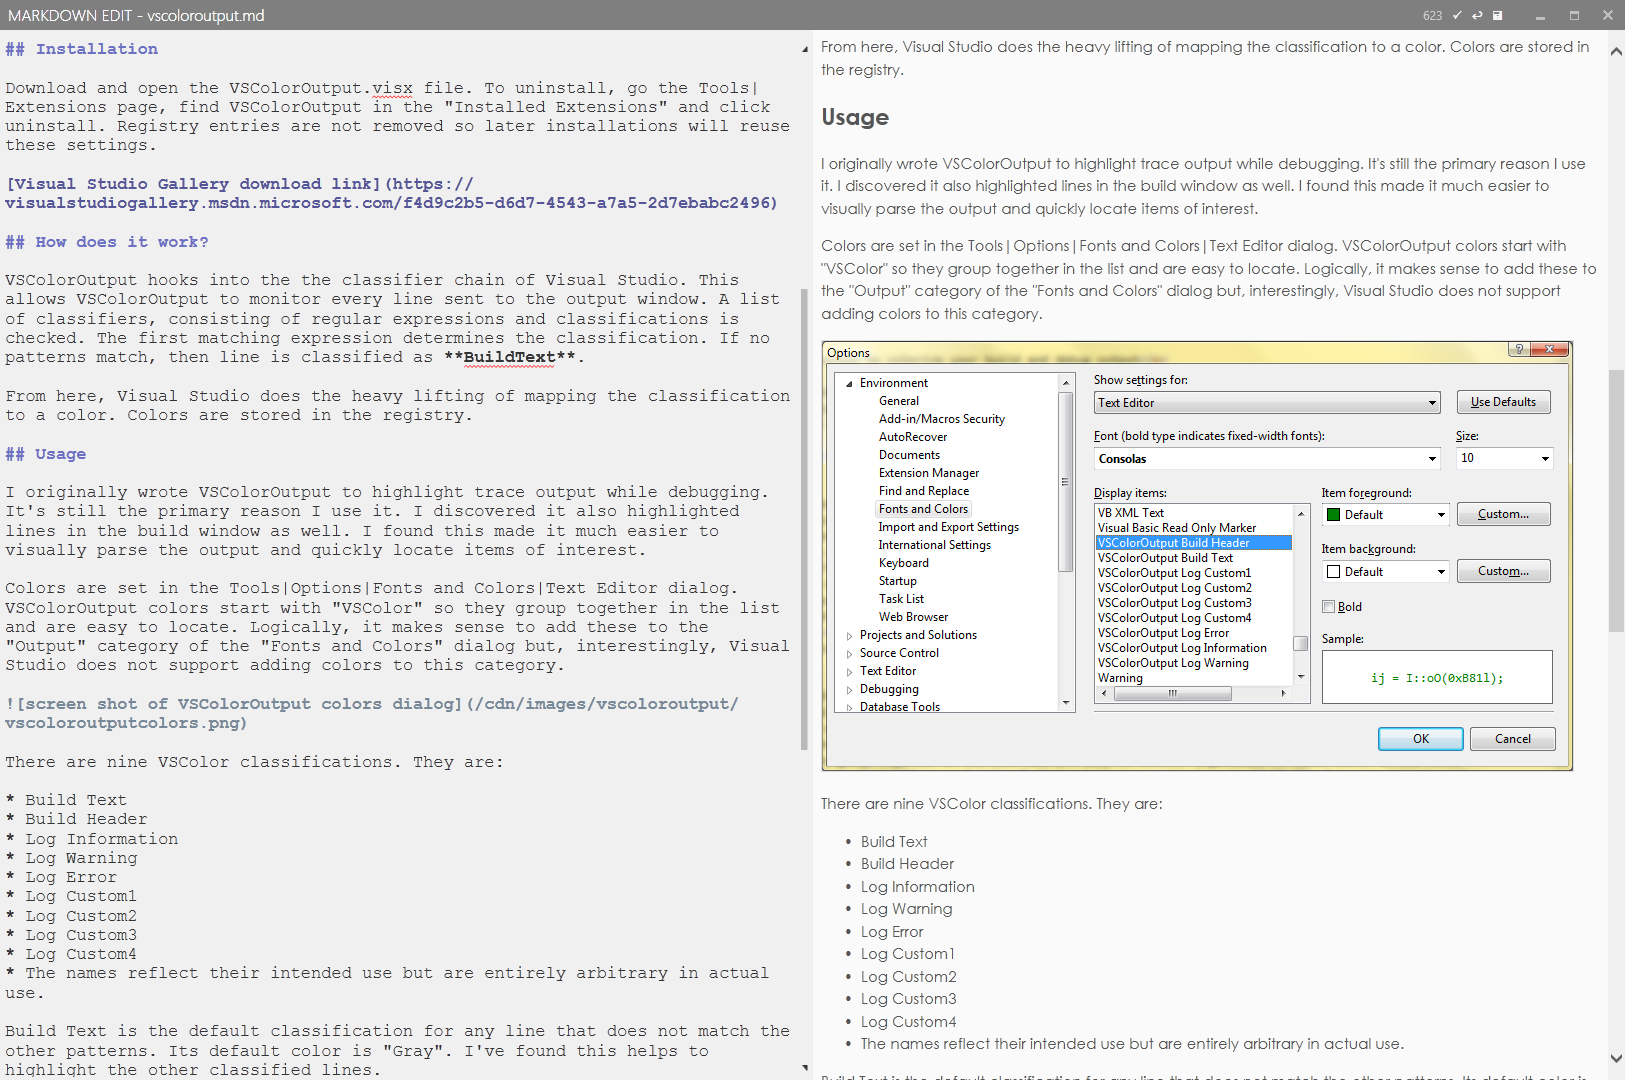This screenshot has width=1625, height=1080.
Task: Click the preview pane scrollbar thumb
Action: (x=1616, y=500)
